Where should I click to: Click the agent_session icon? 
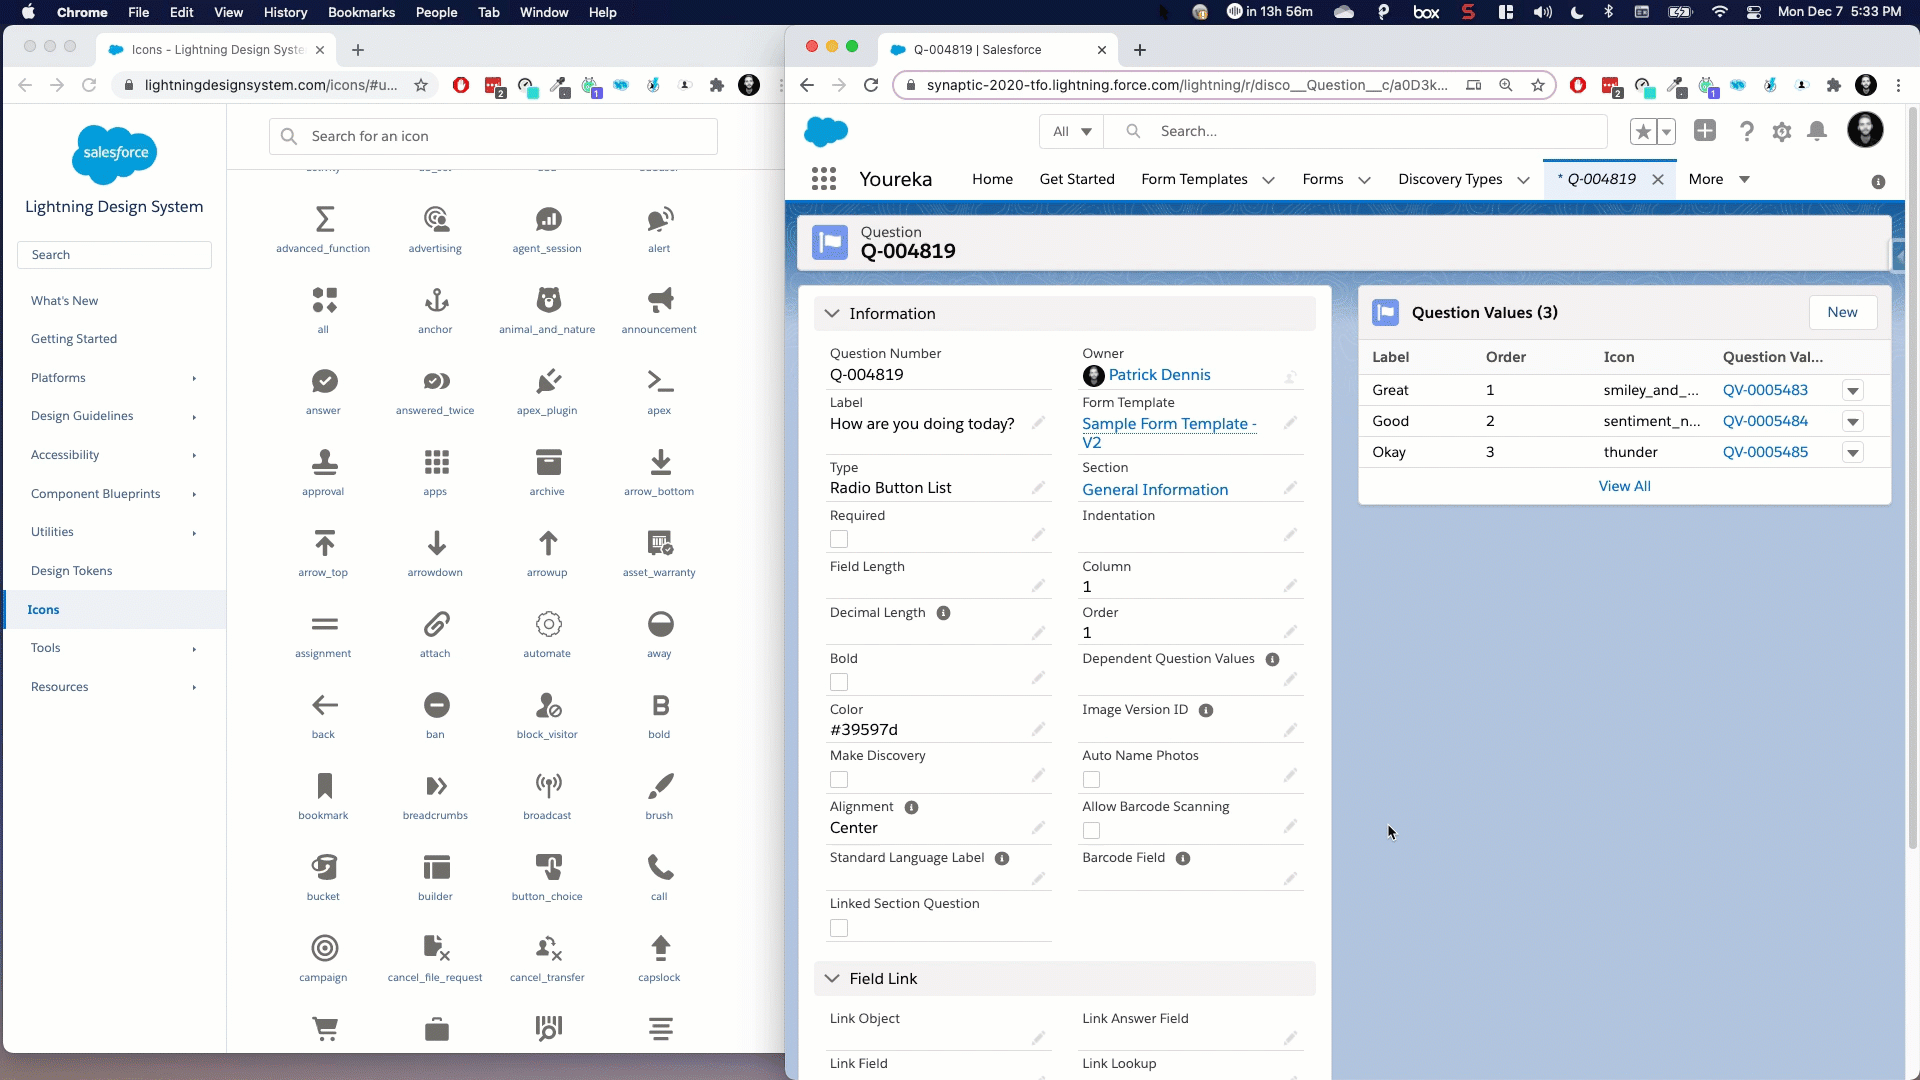[x=548, y=219]
